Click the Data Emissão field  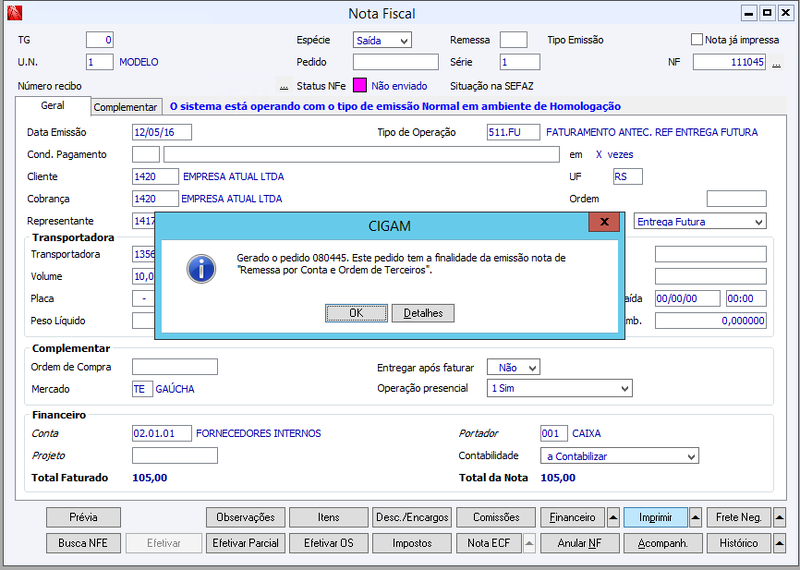[x=162, y=132]
